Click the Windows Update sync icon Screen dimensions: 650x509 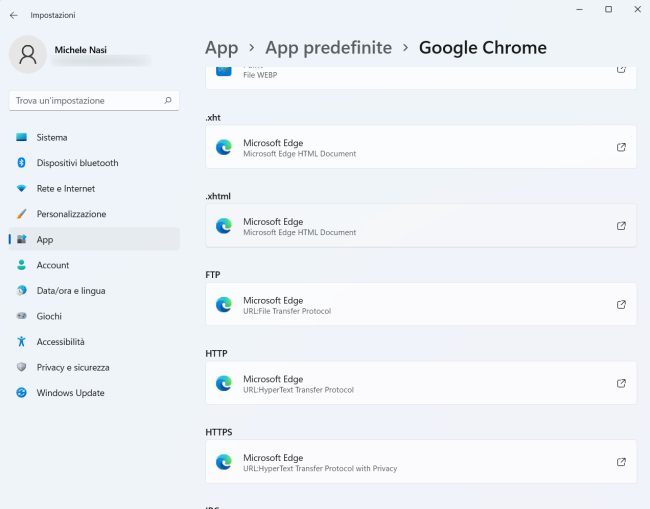click(x=22, y=393)
